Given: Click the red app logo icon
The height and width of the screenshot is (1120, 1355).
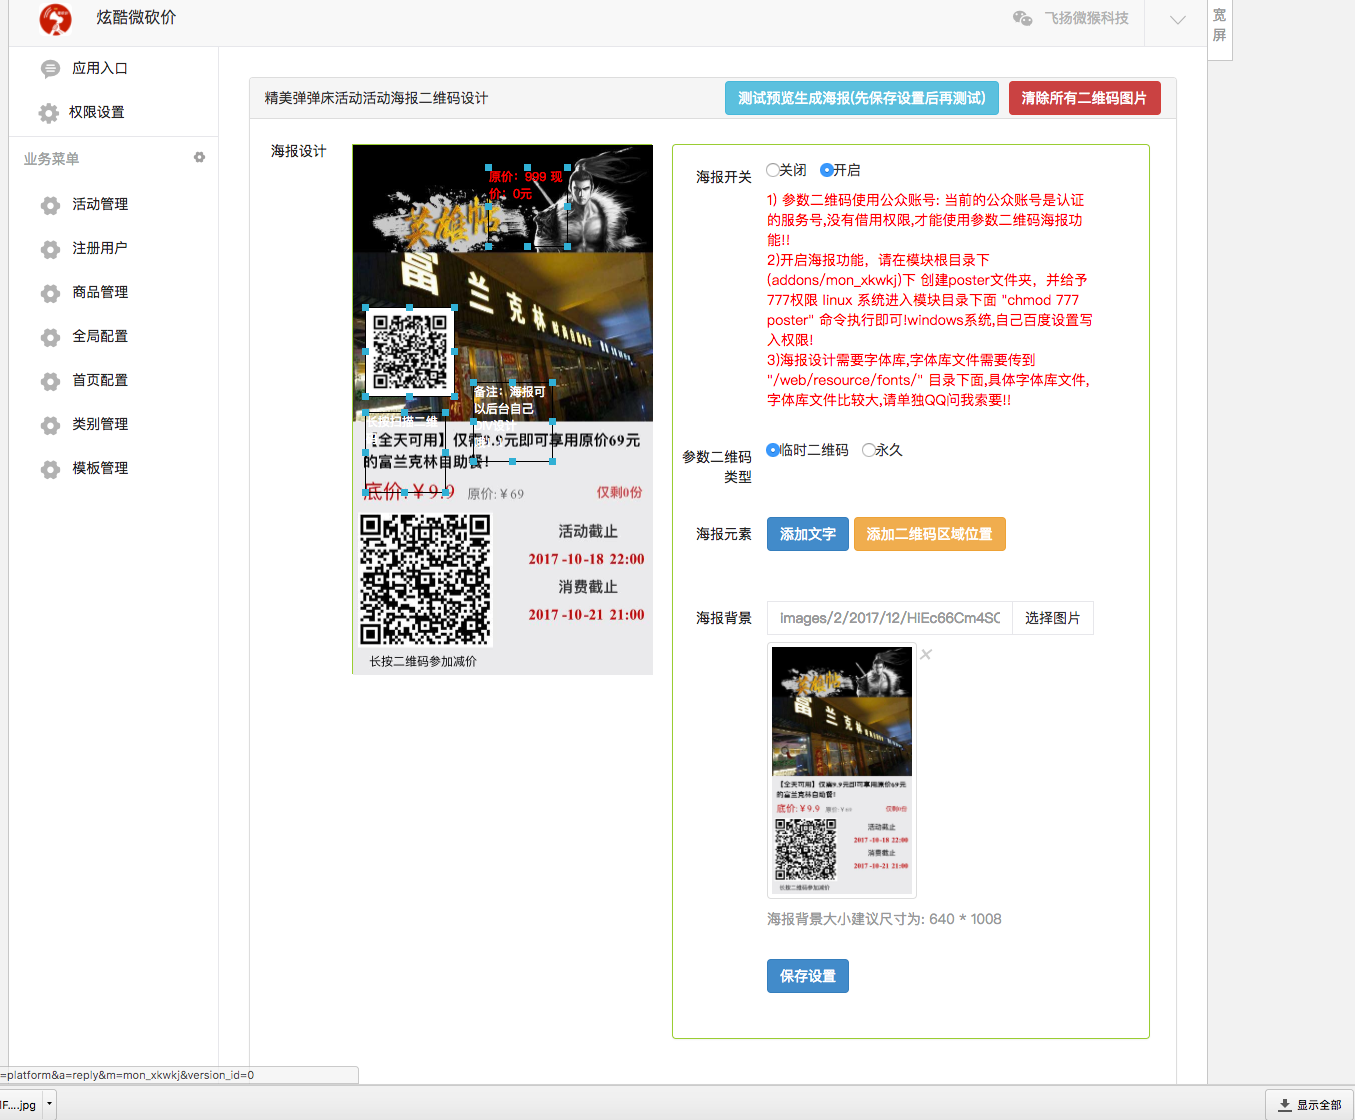Looking at the screenshot, I should [x=55, y=19].
